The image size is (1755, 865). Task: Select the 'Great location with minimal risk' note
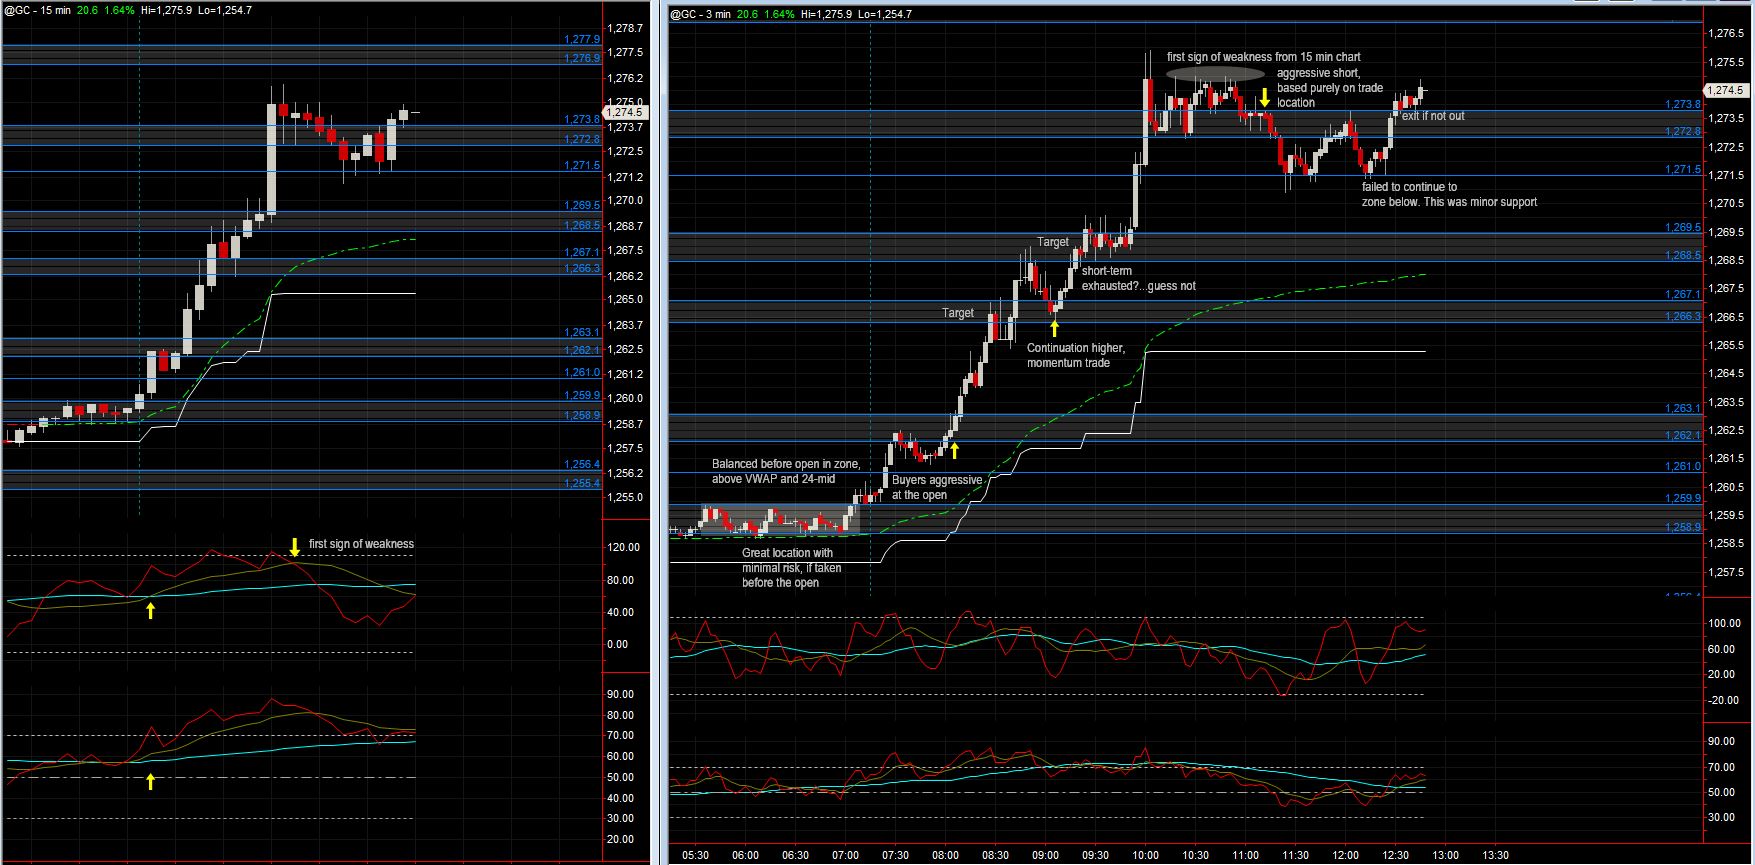(791, 567)
